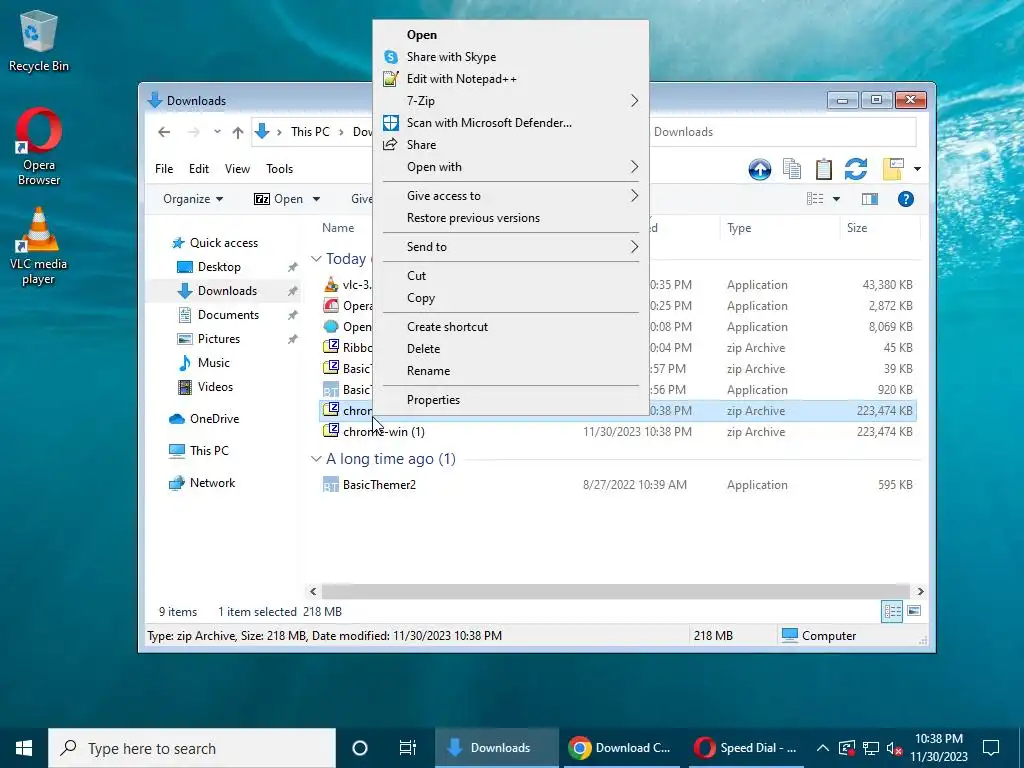Go back with the left arrow
Image resolution: width=1024 pixels, height=768 pixels.
pos(164,132)
